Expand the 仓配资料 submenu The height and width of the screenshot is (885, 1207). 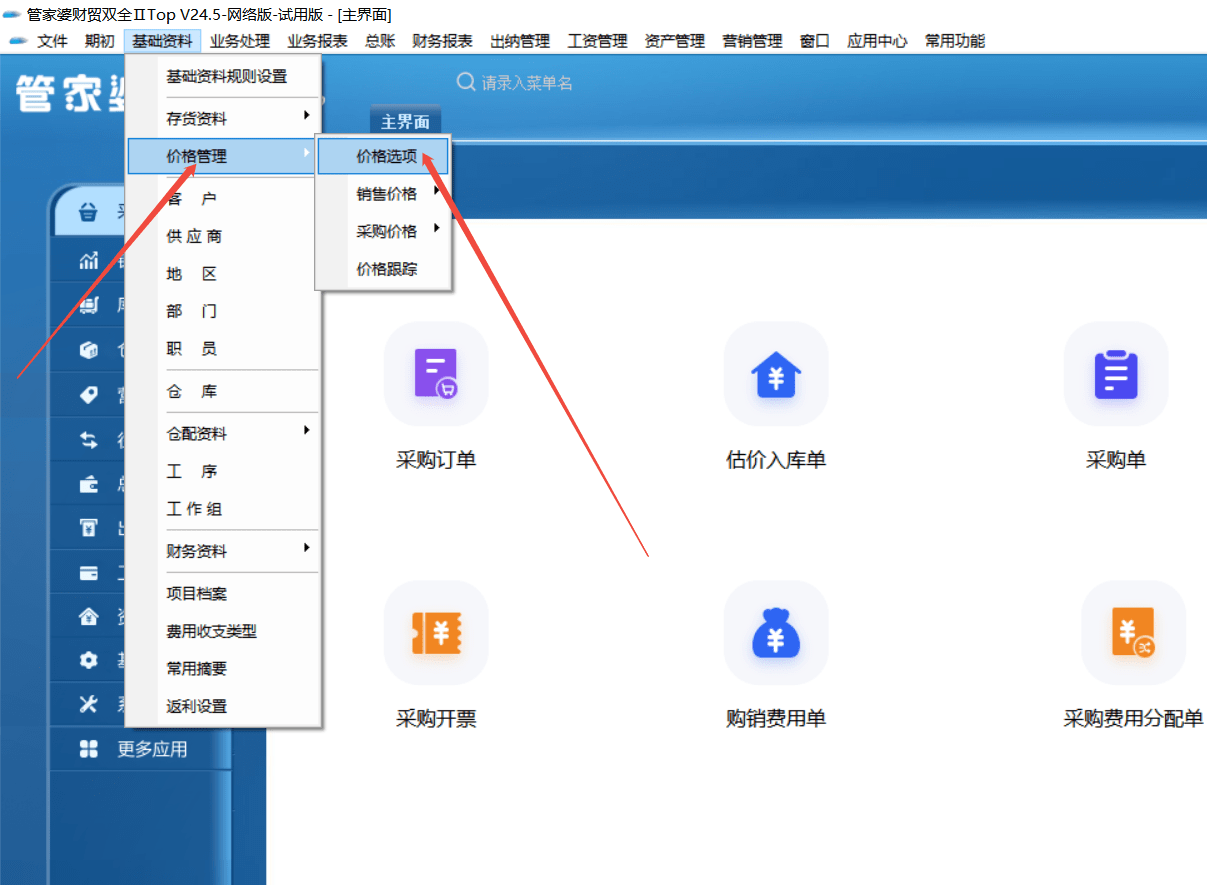click(x=223, y=434)
